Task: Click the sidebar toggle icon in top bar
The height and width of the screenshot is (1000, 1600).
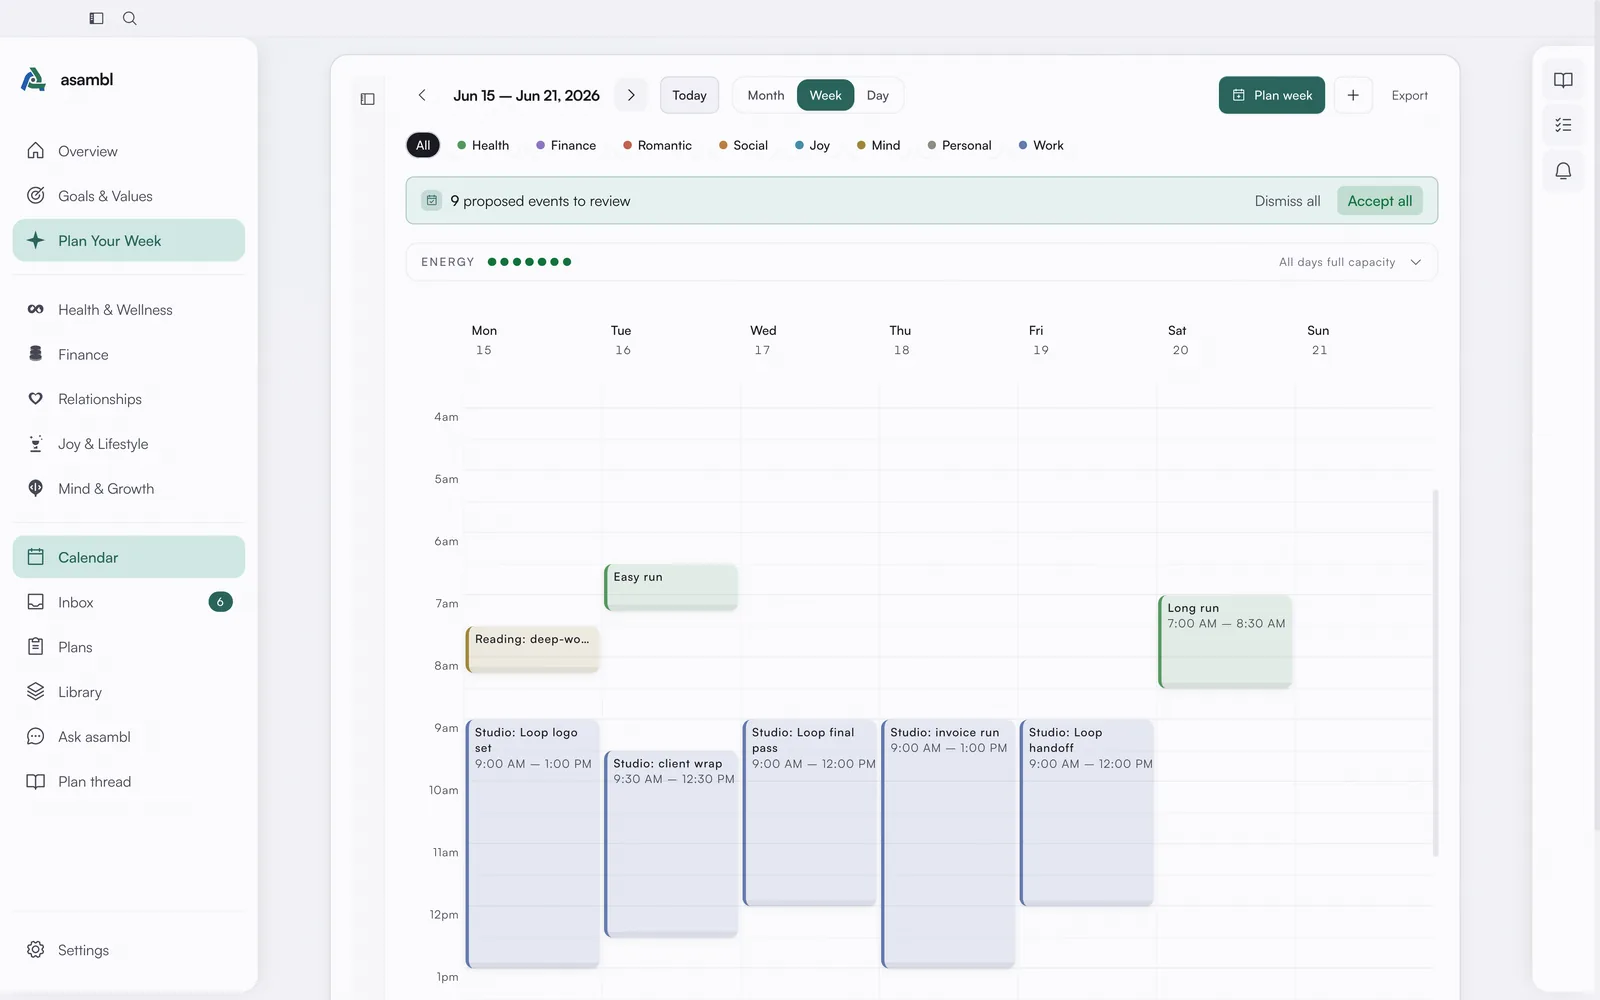Action: 96,18
